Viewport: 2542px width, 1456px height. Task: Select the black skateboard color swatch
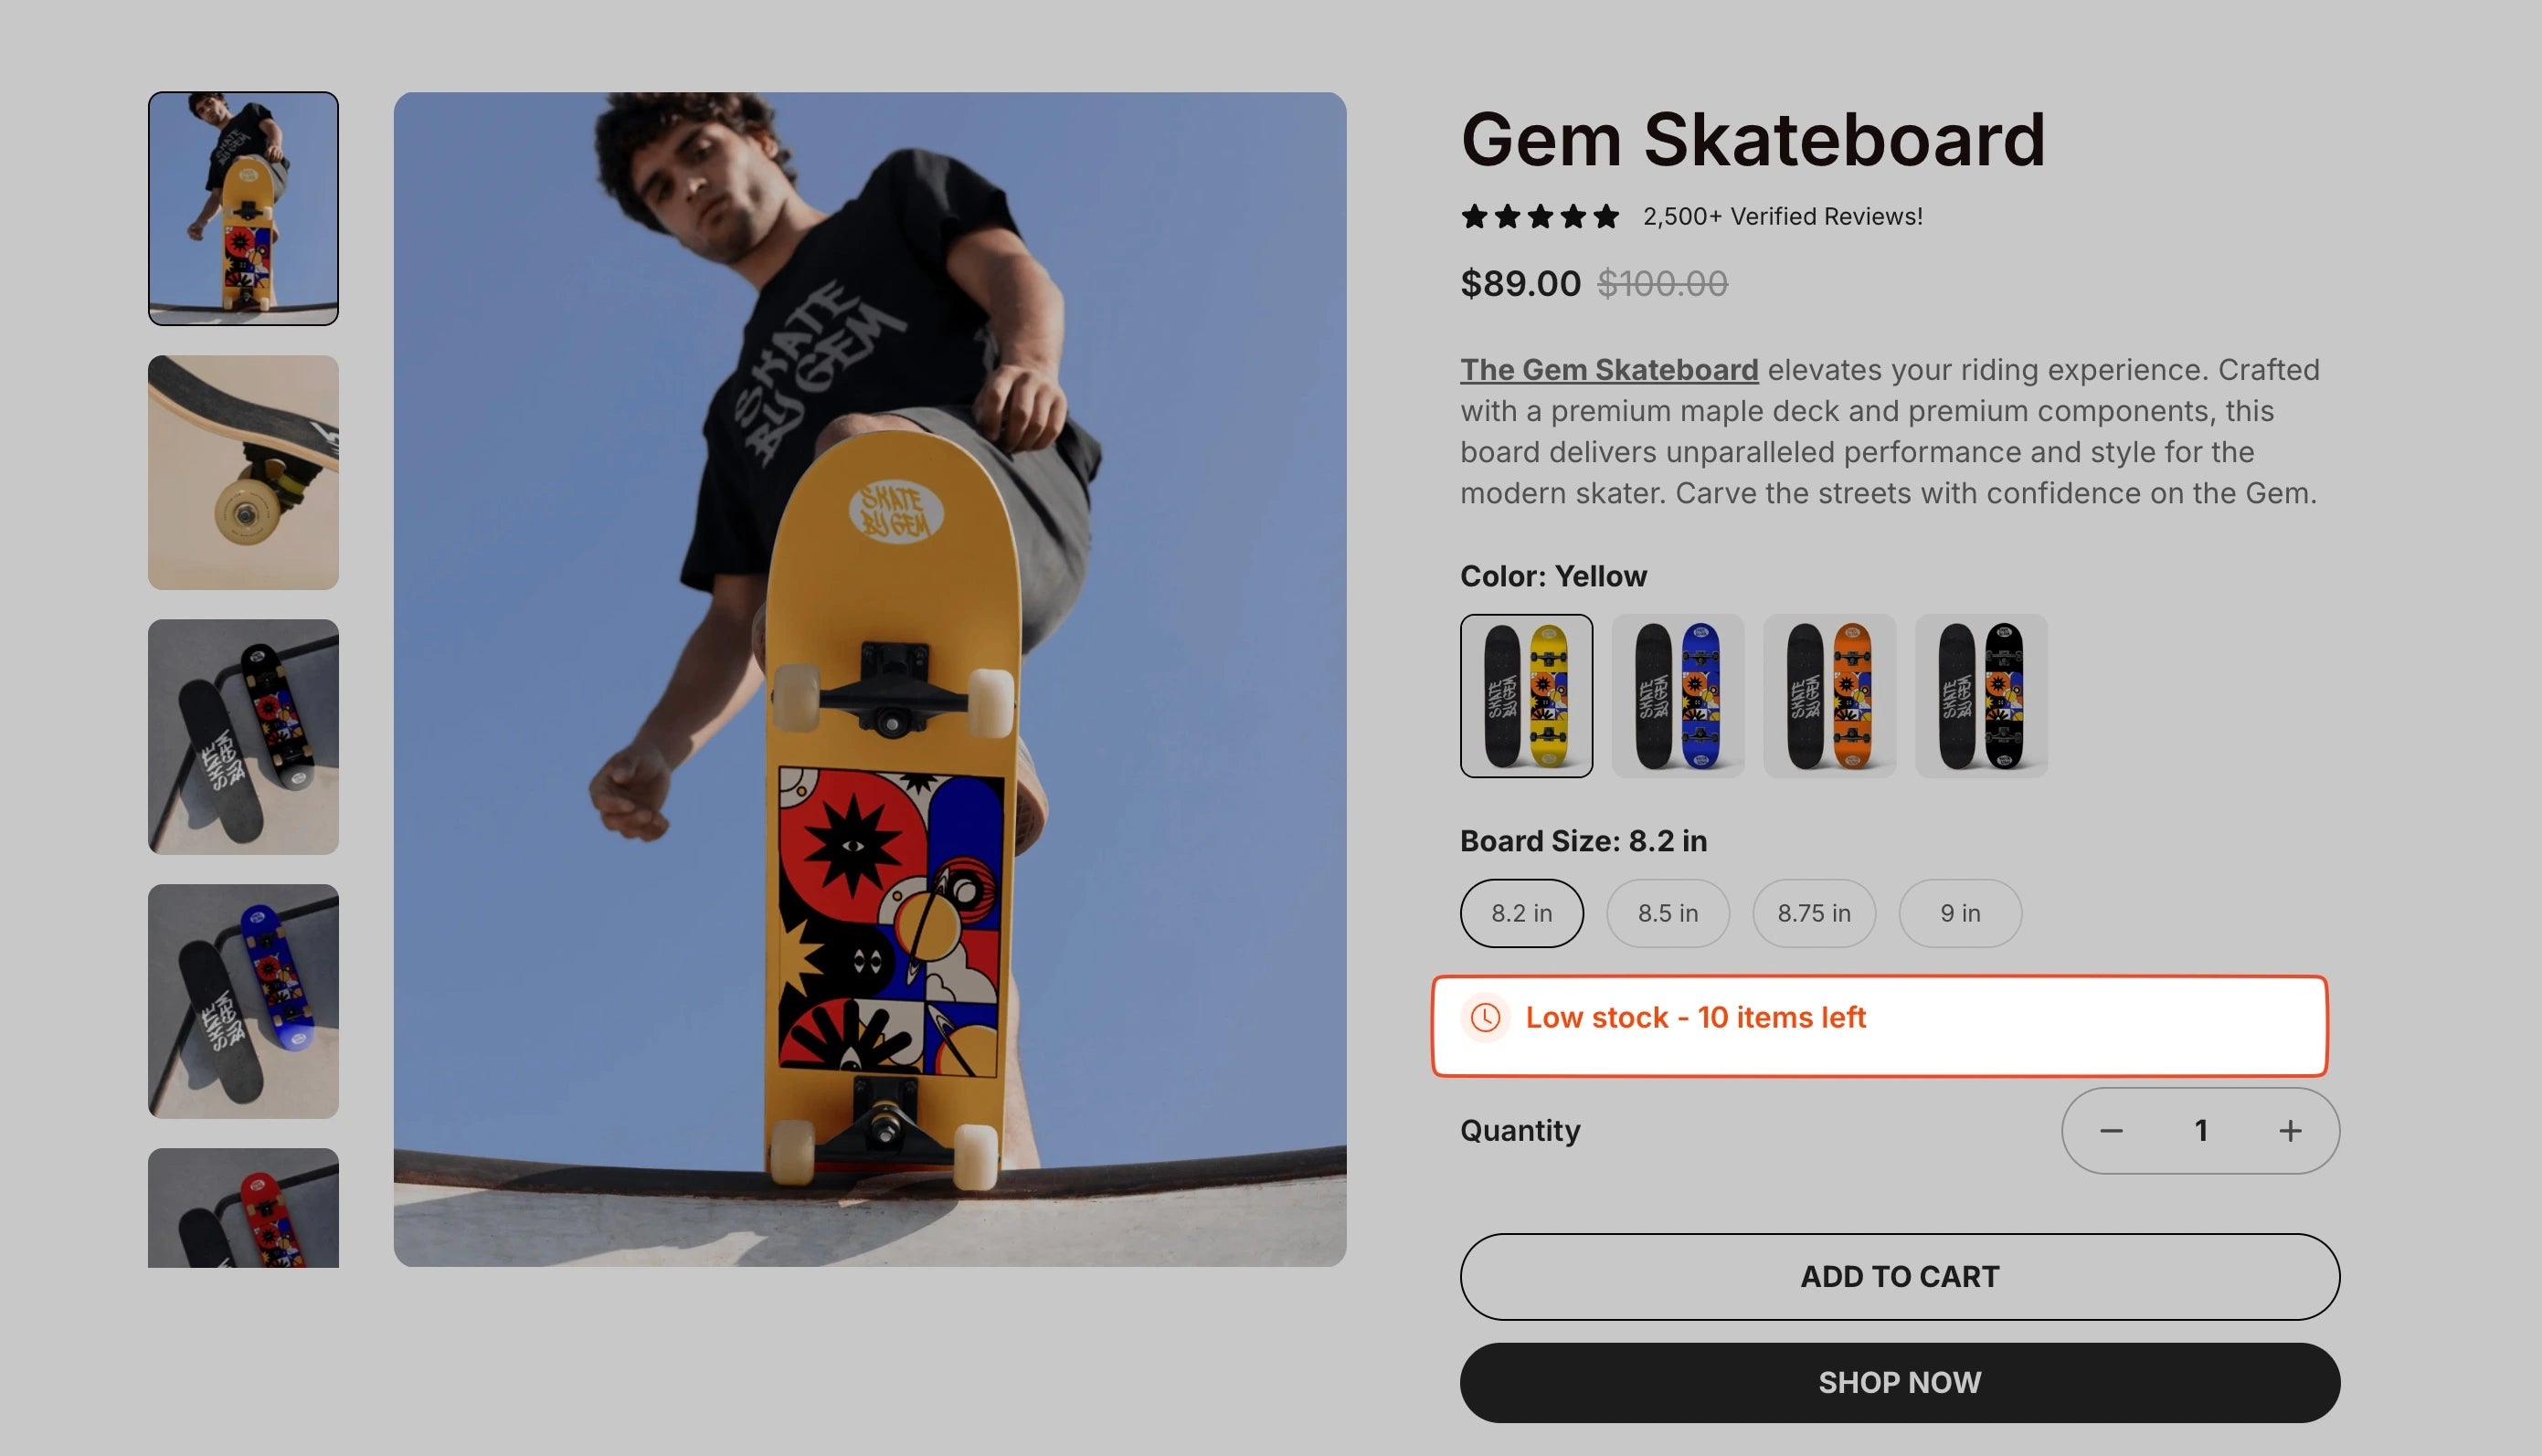1981,696
